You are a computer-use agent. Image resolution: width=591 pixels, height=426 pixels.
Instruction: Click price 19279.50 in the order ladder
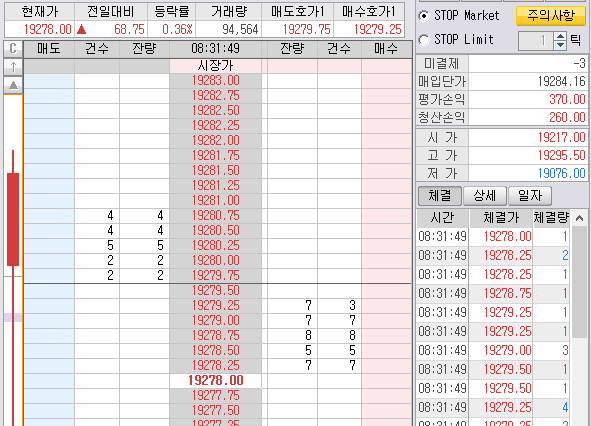(215, 291)
